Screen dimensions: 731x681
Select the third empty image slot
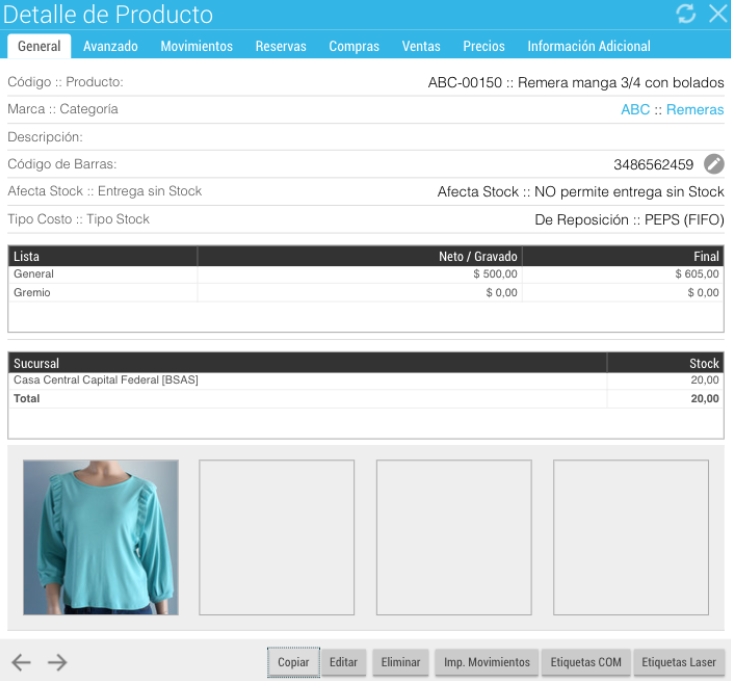454,537
